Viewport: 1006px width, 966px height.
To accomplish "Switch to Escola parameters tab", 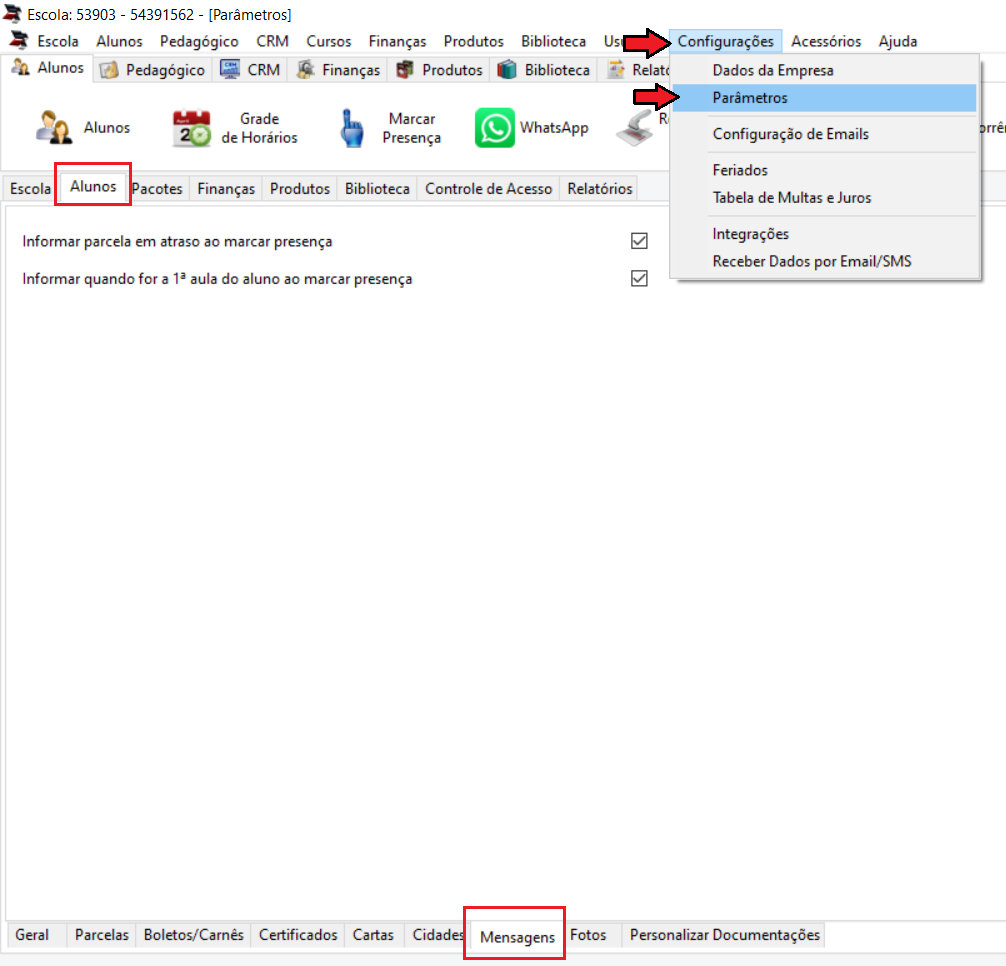I will pos(30,189).
